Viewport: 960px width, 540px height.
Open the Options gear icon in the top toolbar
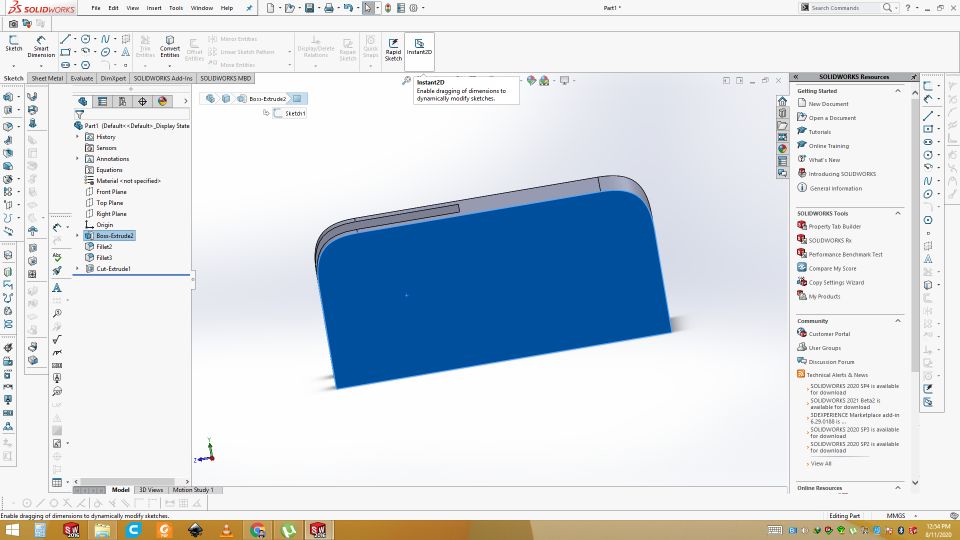pos(413,8)
